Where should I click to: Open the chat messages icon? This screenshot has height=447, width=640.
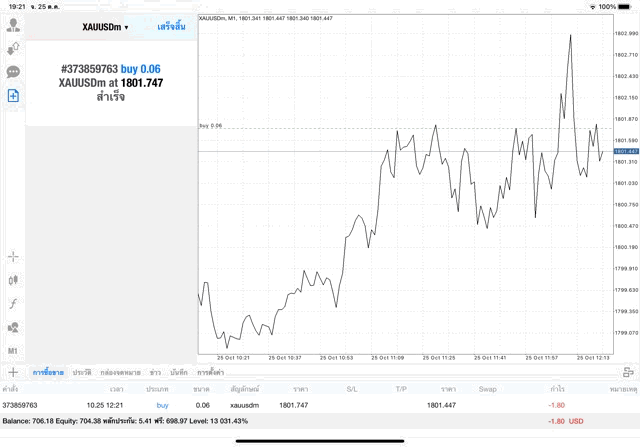click(x=13, y=72)
